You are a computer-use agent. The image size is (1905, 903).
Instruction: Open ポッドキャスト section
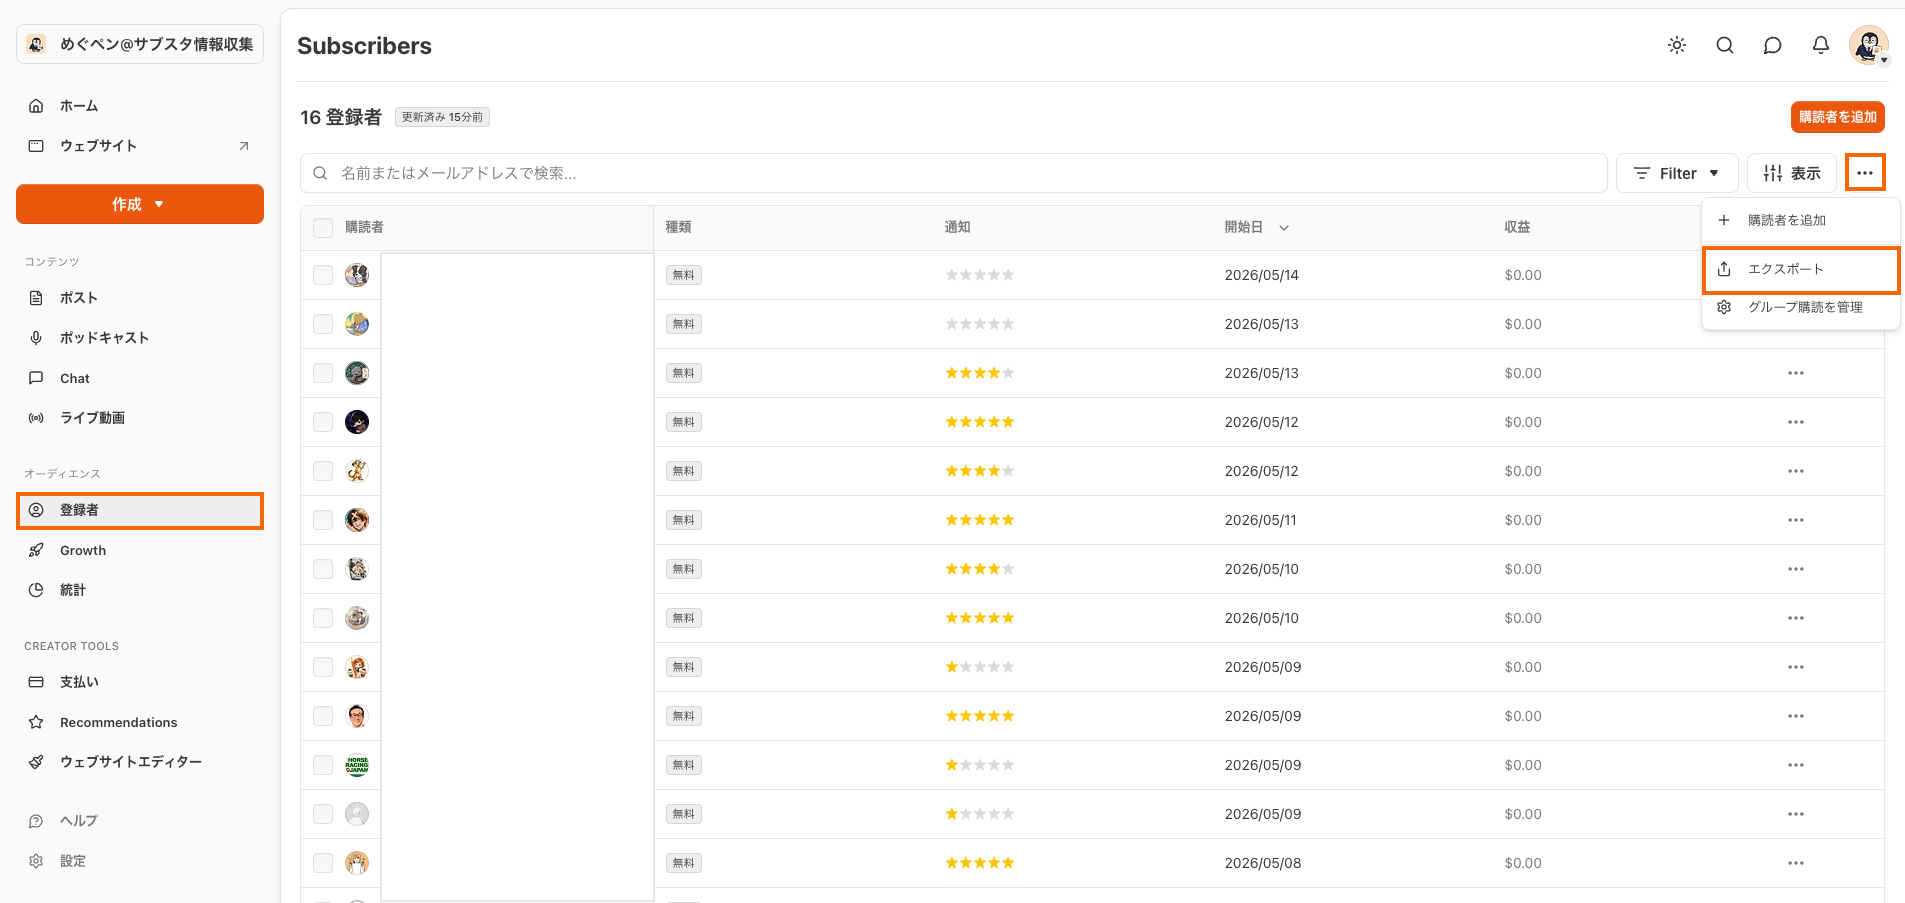click(x=140, y=338)
